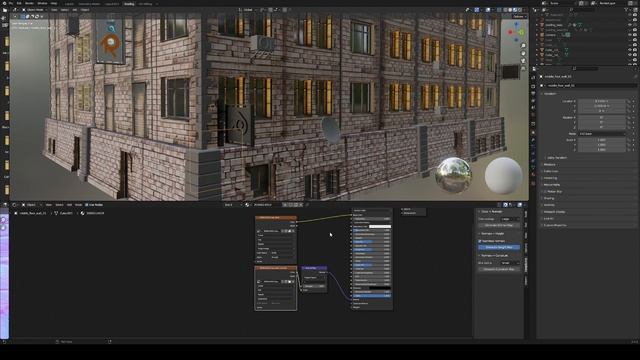
Task: Open the Edit menu
Action: (x=19, y=3)
